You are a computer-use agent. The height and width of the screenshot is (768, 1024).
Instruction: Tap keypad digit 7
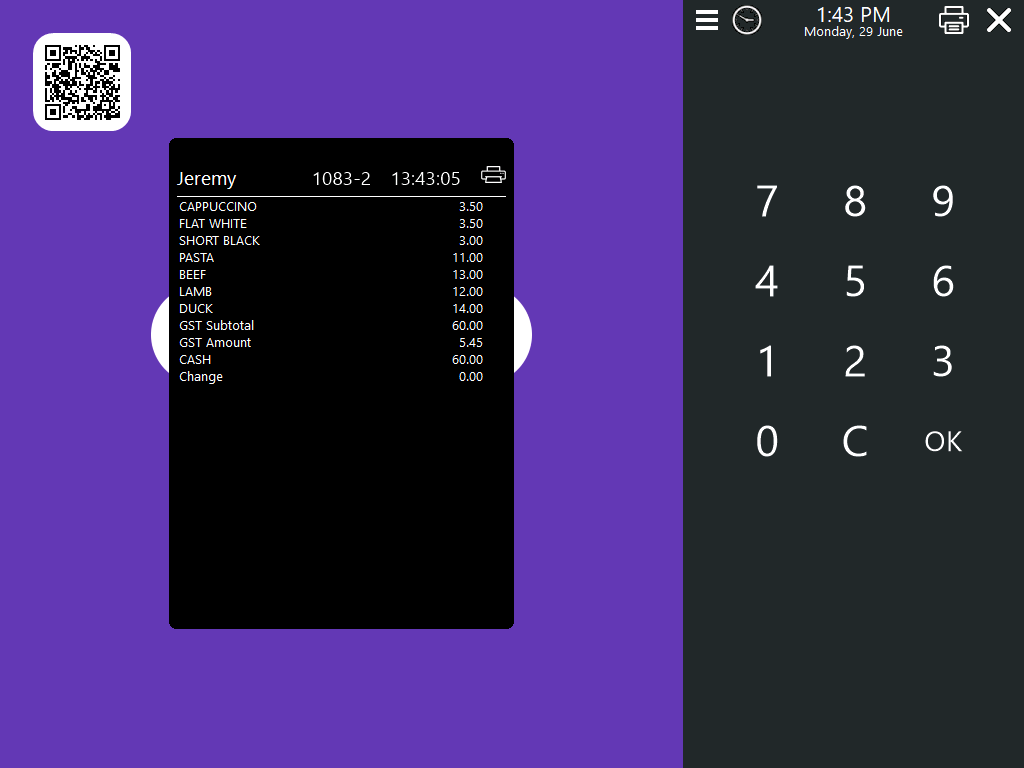coord(767,200)
